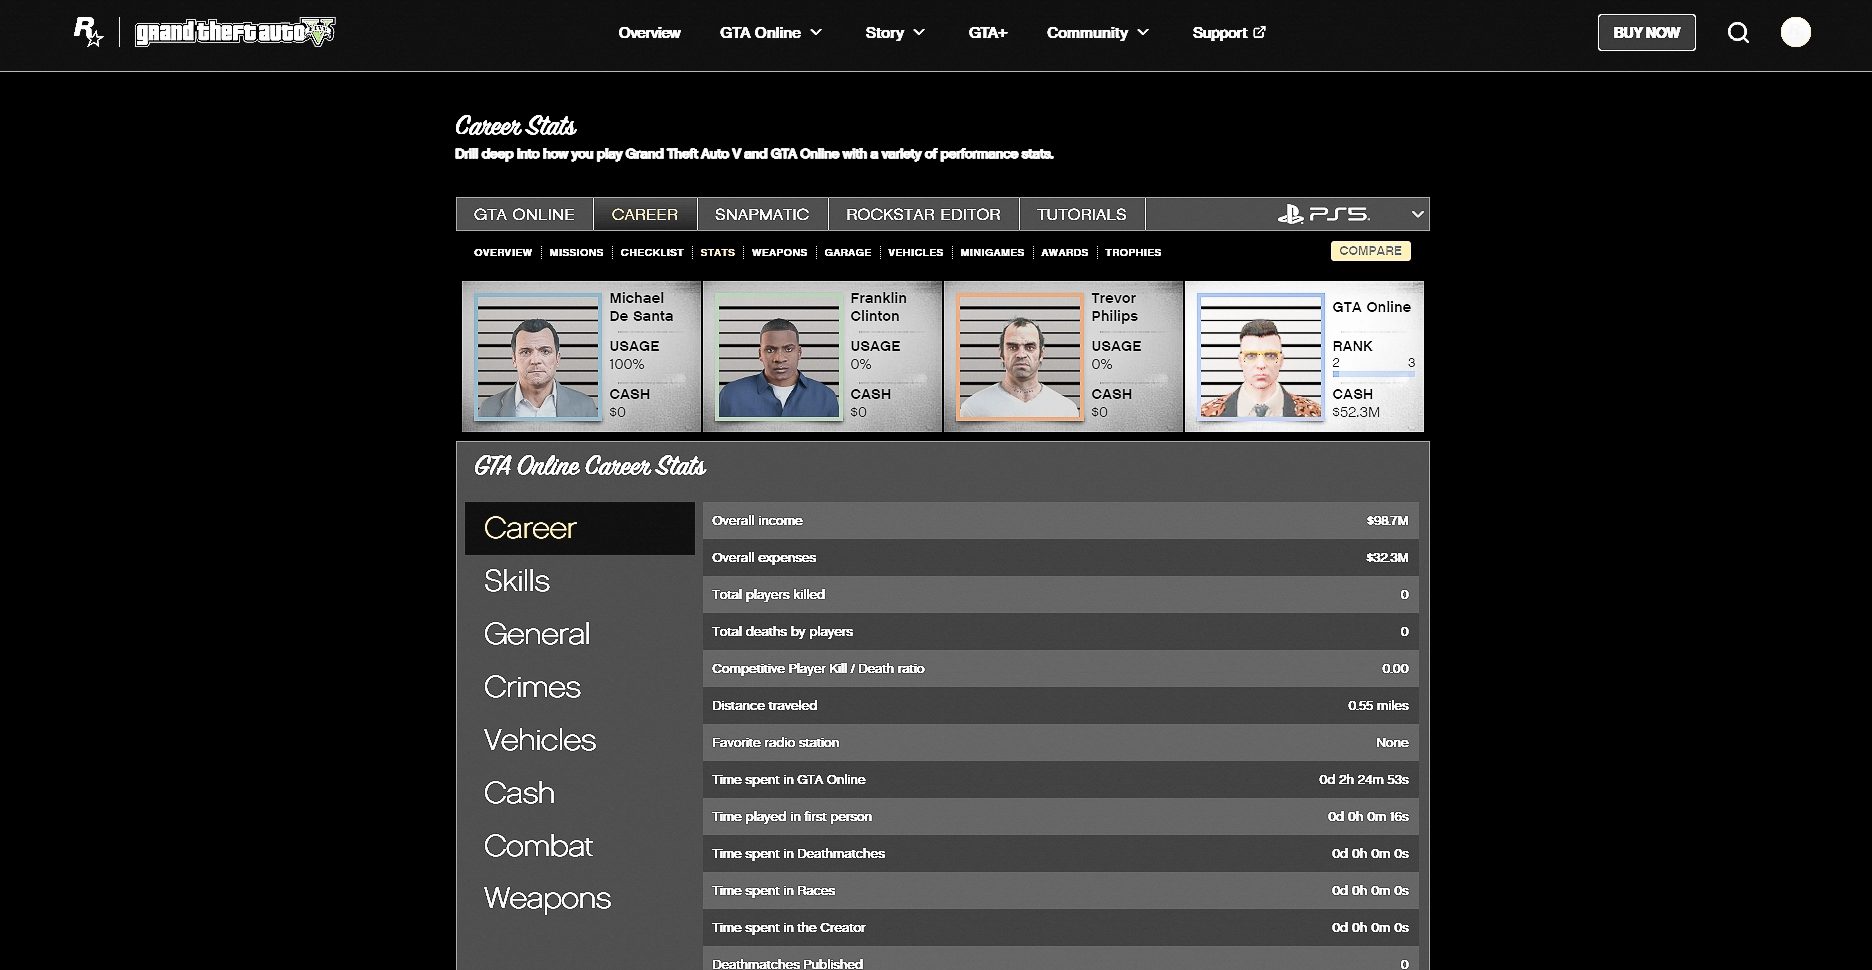Open the search magnifier icon

(x=1738, y=33)
